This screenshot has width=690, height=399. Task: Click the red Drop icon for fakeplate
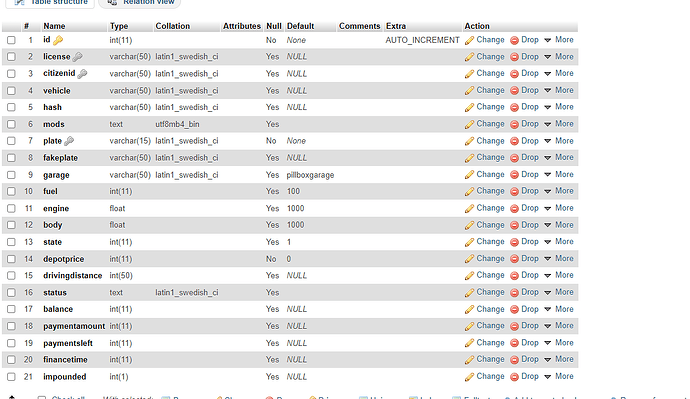click(514, 158)
